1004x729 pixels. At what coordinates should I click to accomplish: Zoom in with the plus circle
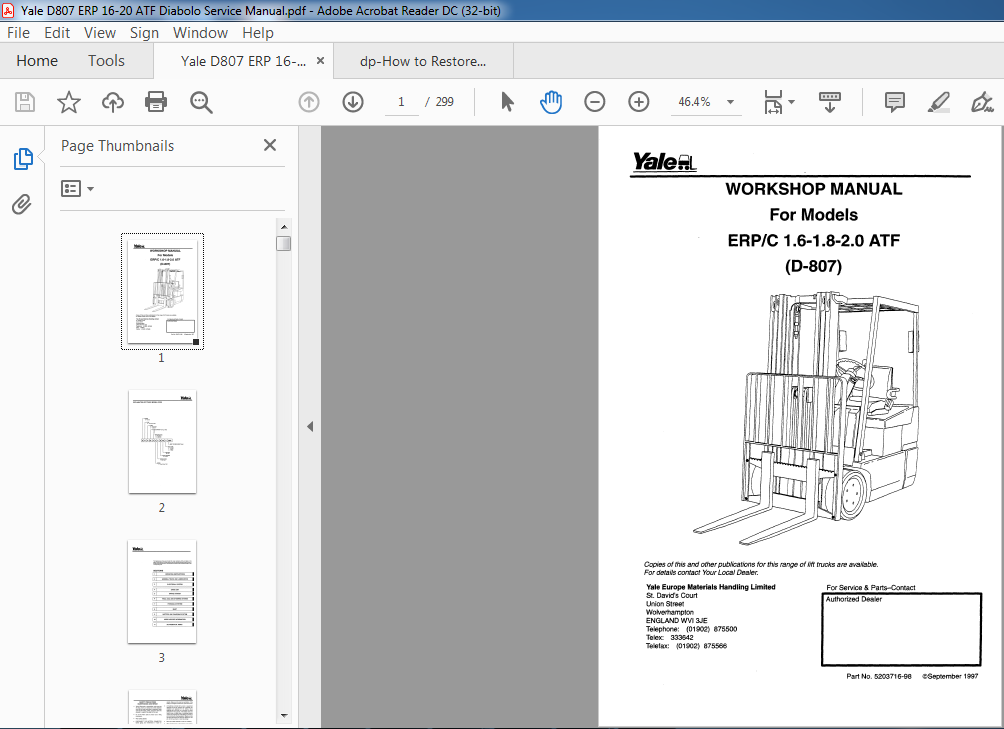coord(638,102)
